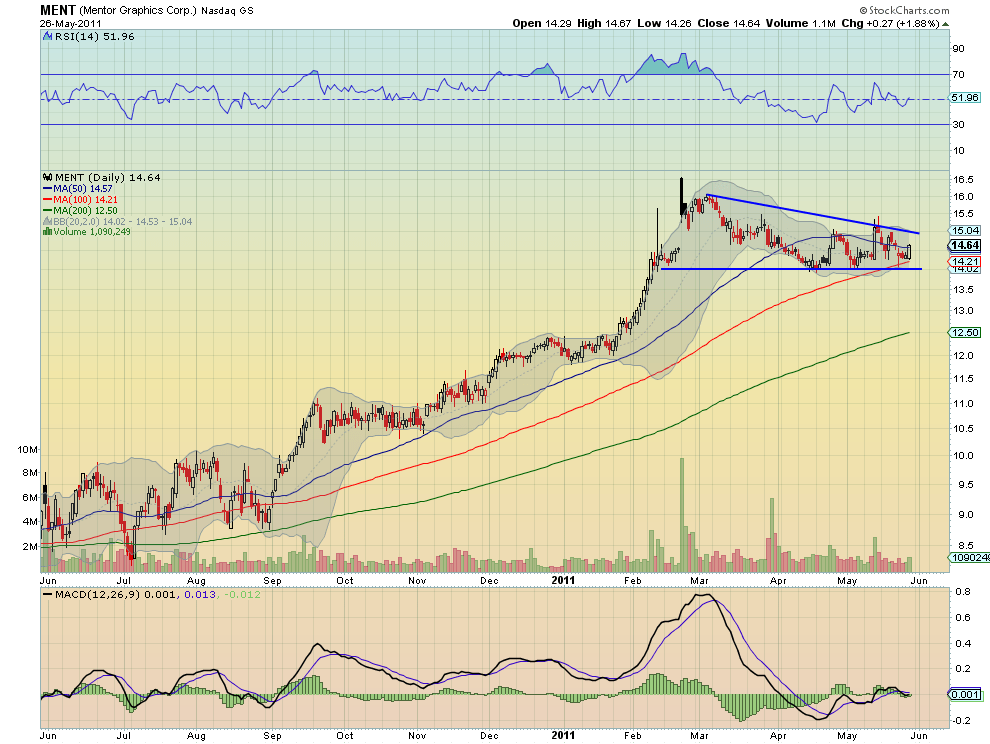The width and height of the screenshot is (990, 744).
Task: Click the 0.8 MACD axis label
Action: (963, 592)
